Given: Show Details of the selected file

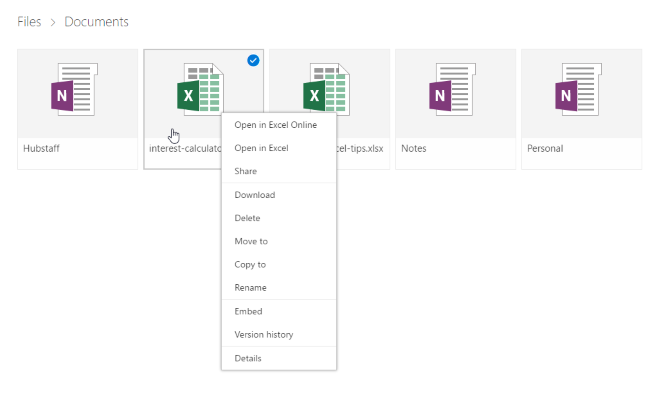Looking at the screenshot, I should click(x=248, y=358).
